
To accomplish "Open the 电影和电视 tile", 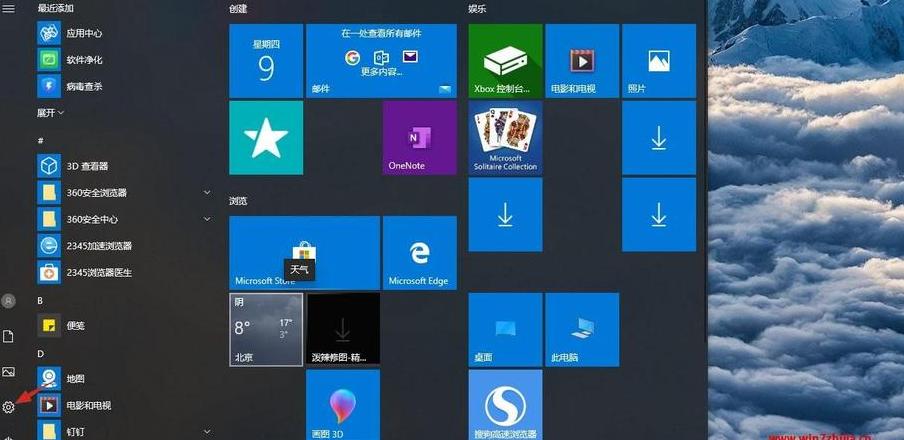I will pyautogui.click(x=582, y=61).
